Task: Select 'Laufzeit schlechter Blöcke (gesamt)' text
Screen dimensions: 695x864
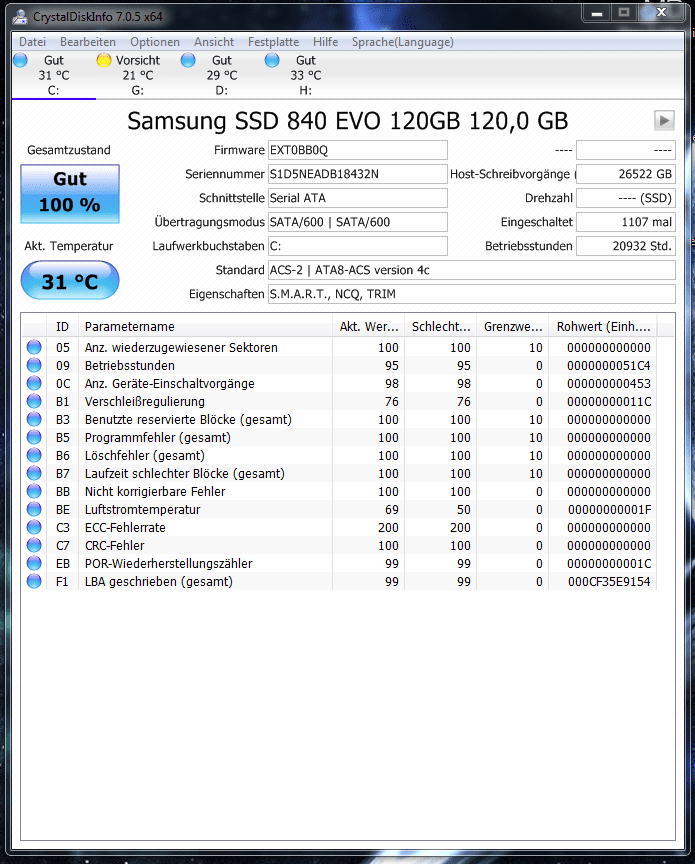Action: tap(185, 473)
